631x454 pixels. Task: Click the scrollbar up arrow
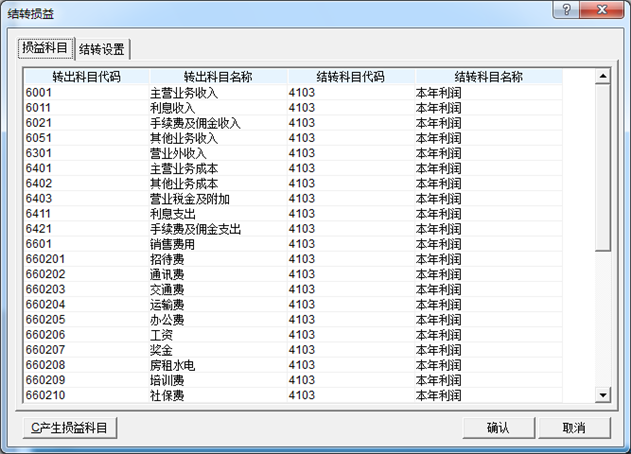point(602,76)
